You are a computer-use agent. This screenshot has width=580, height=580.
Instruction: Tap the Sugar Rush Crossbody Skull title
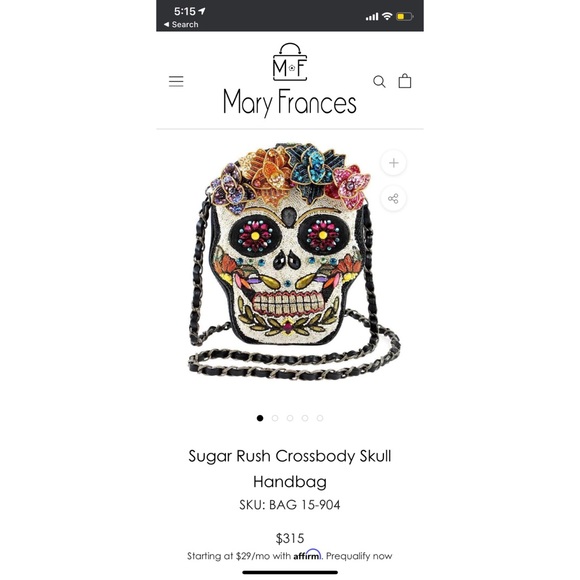tap(290, 469)
